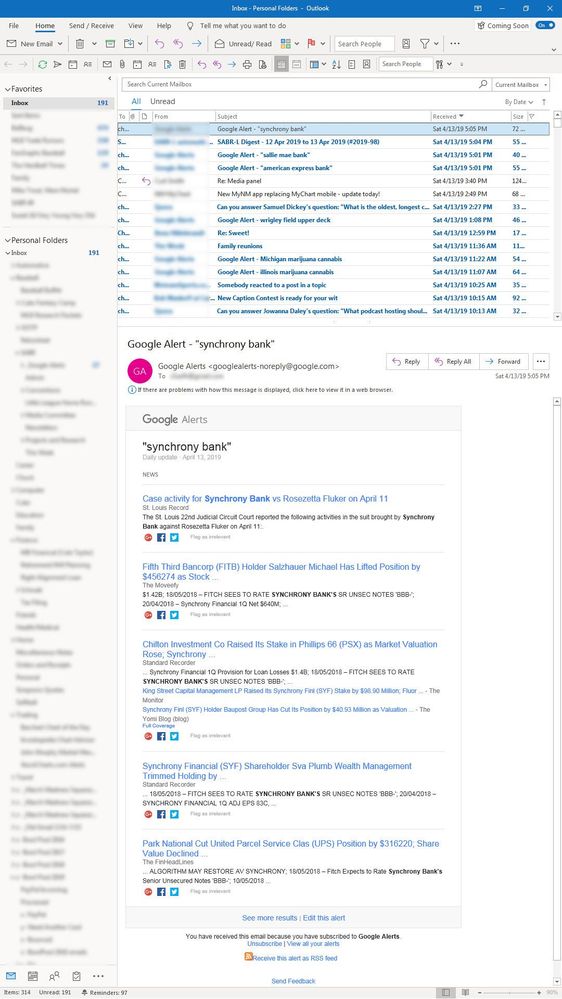Click the Categorize colored squares icon
This screenshot has width=562, height=999.
click(x=285, y=44)
